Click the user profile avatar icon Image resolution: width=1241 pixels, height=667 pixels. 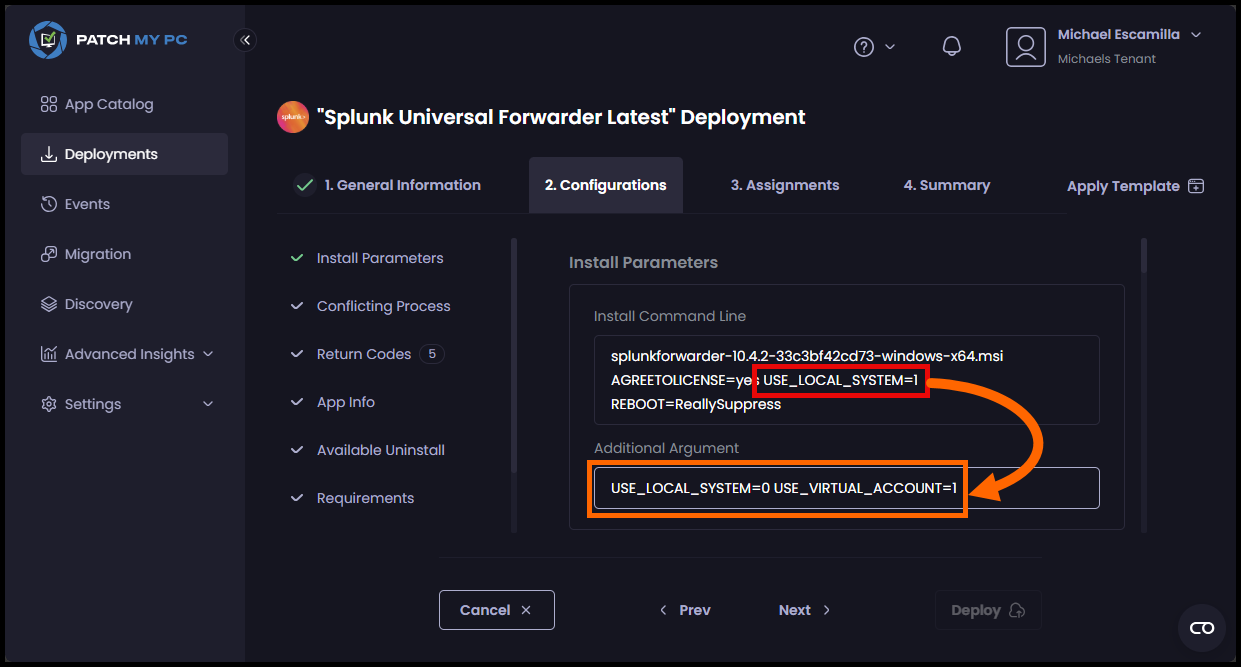1026,47
